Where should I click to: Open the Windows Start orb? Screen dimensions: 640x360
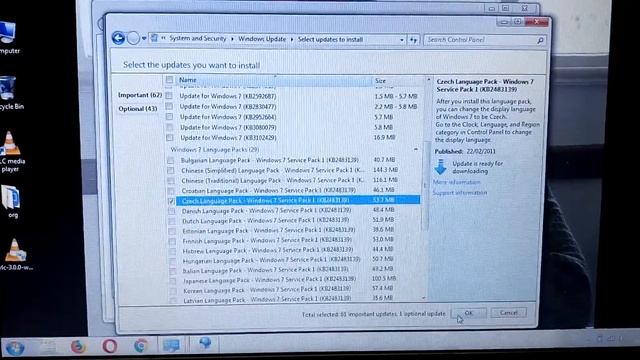15,348
